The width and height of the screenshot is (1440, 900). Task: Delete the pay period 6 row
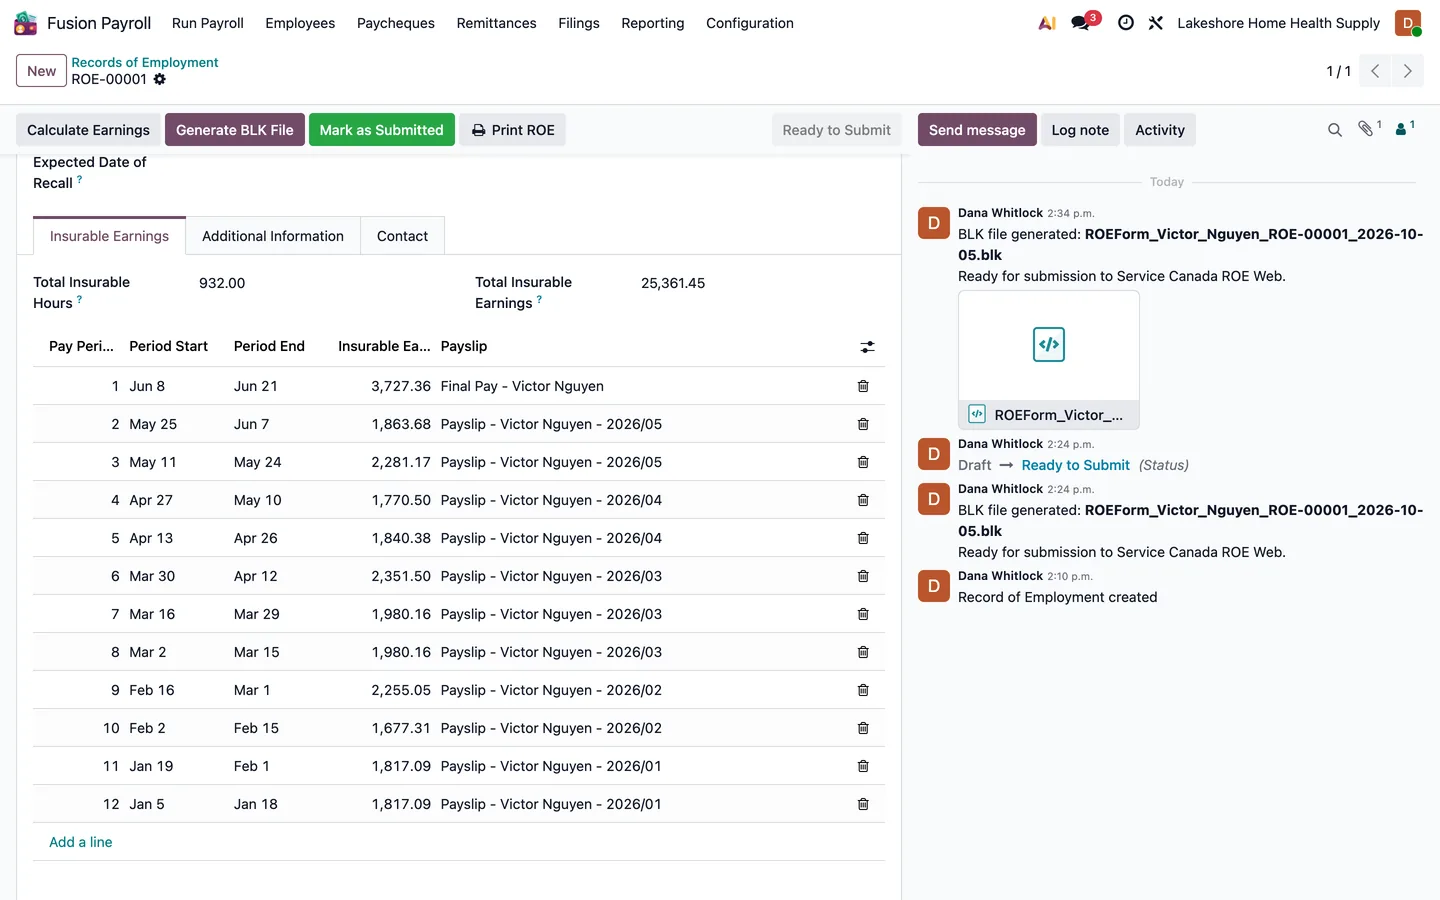point(863,576)
